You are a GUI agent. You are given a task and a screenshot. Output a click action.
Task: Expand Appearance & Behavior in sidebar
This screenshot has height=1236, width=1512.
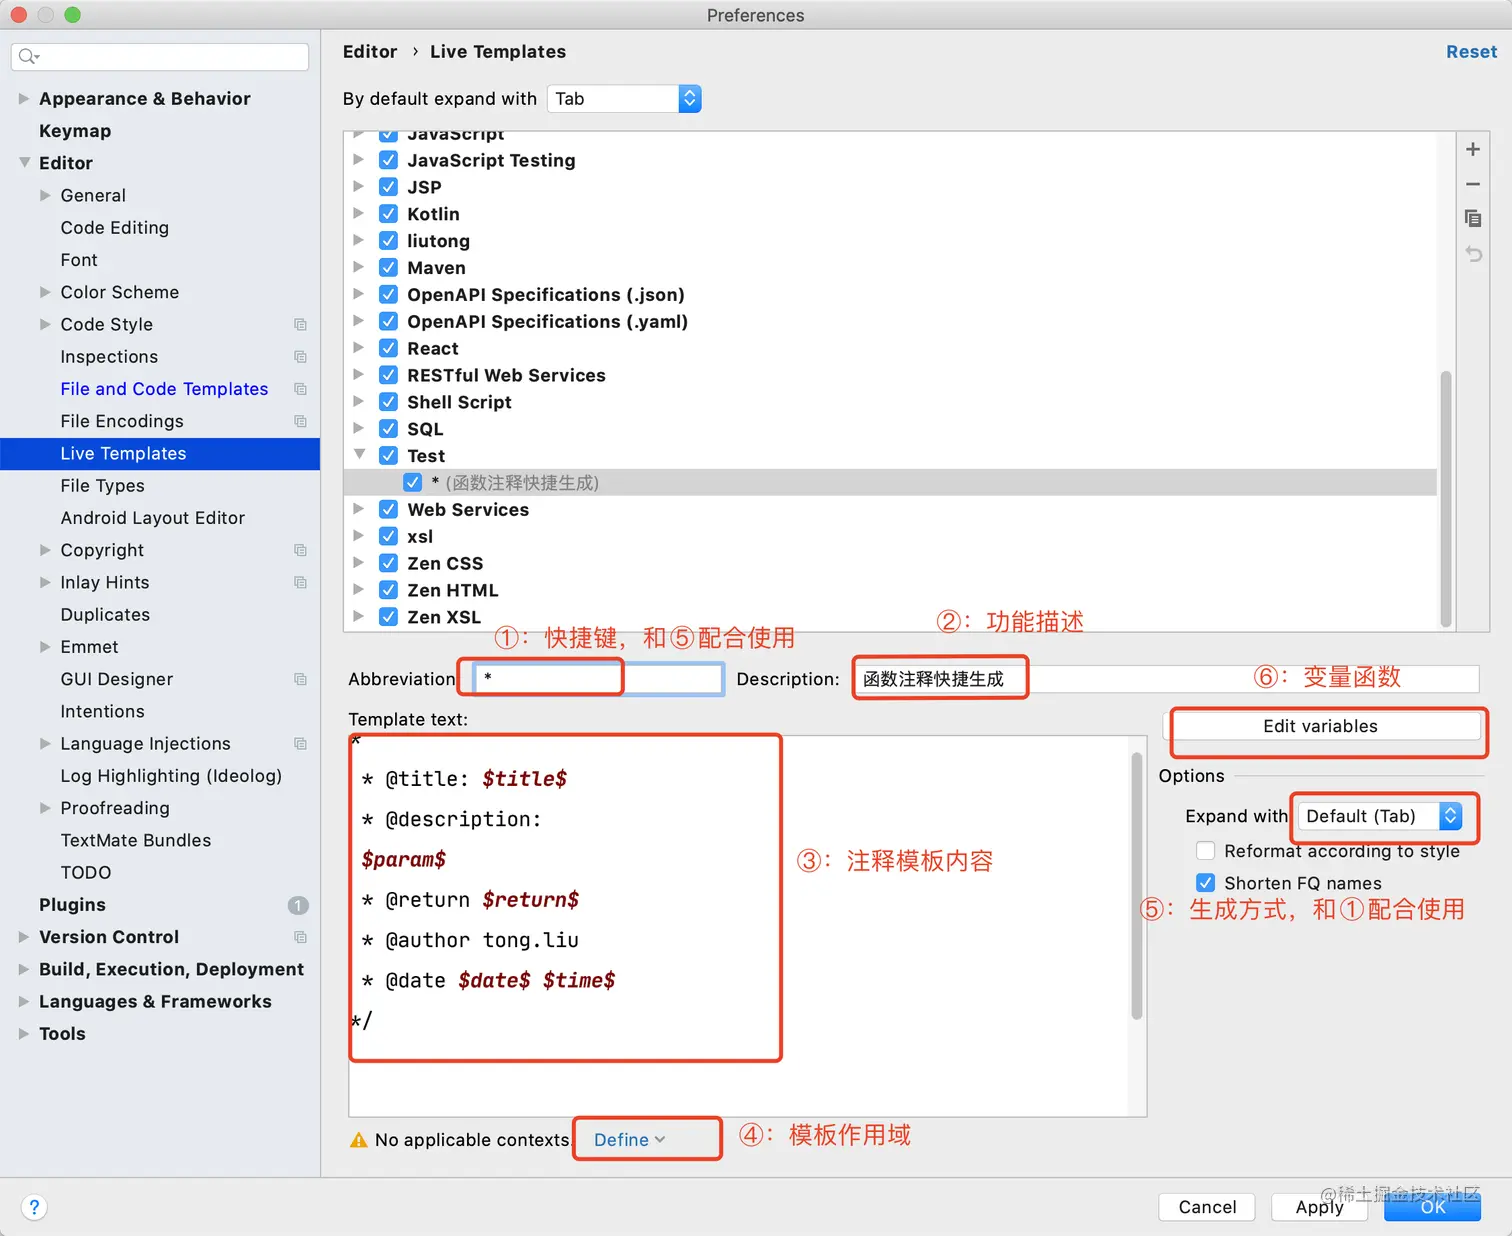24,98
